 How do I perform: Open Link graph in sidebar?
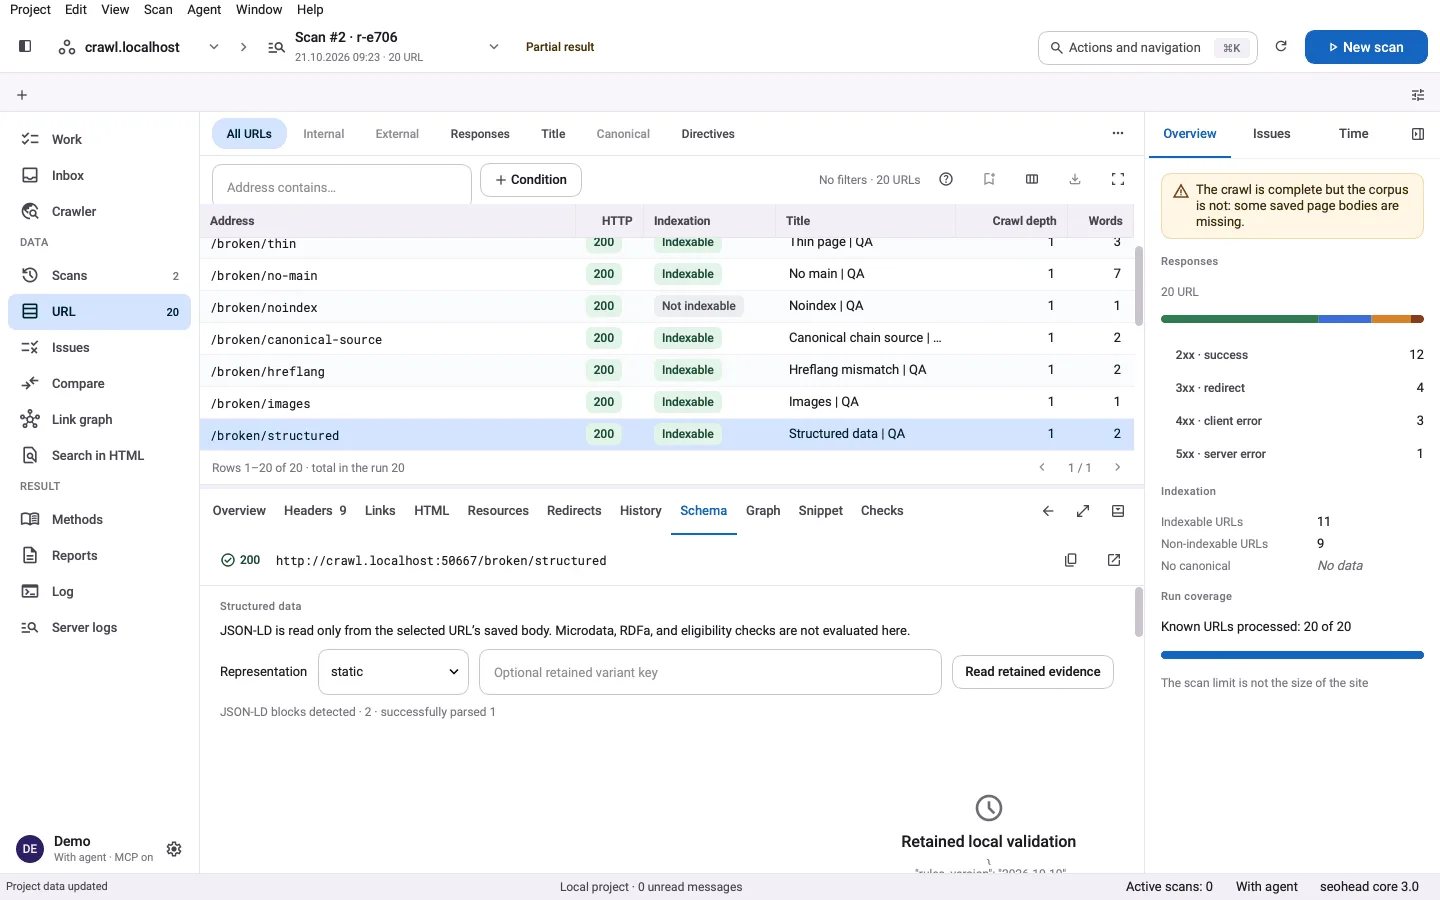coord(99,420)
